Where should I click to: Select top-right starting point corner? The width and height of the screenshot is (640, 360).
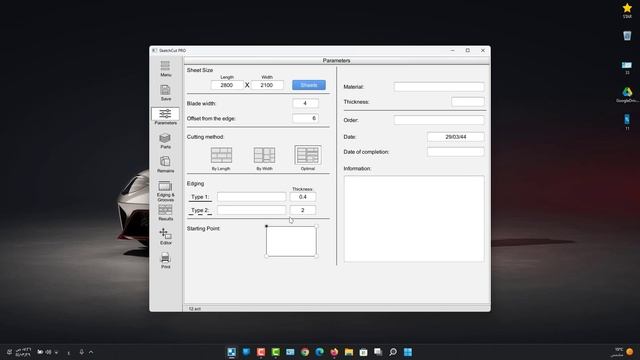point(316,226)
